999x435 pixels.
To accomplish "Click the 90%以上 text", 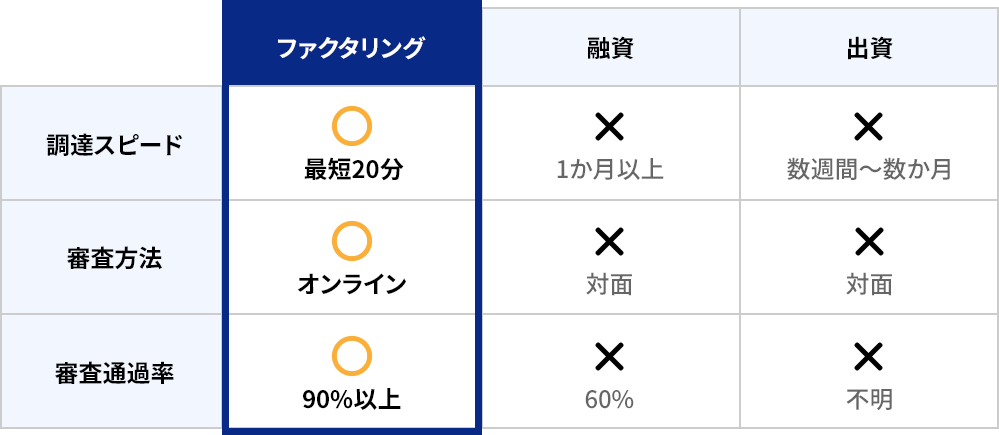I will coord(351,400).
